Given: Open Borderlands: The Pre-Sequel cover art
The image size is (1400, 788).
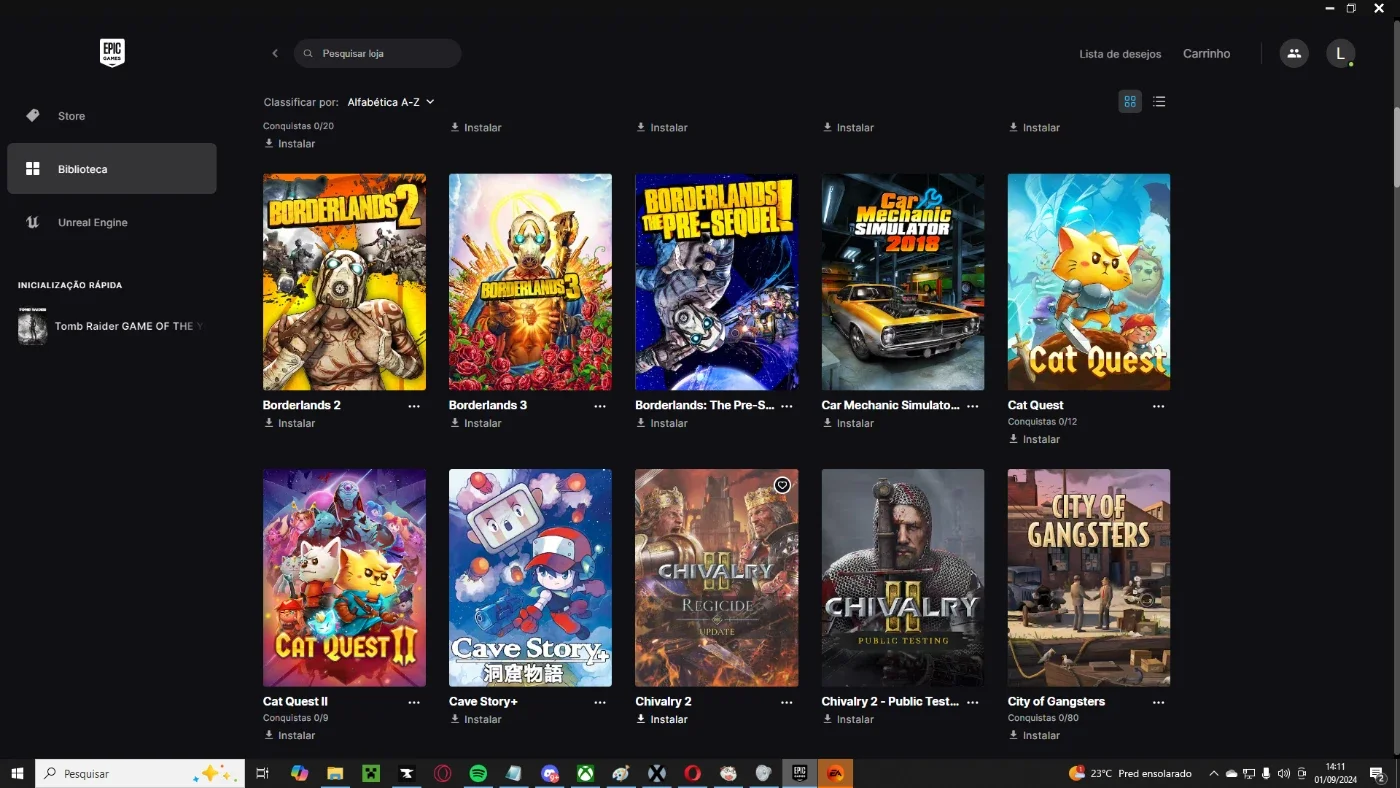Looking at the screenshot, I should tap(716, 282).
